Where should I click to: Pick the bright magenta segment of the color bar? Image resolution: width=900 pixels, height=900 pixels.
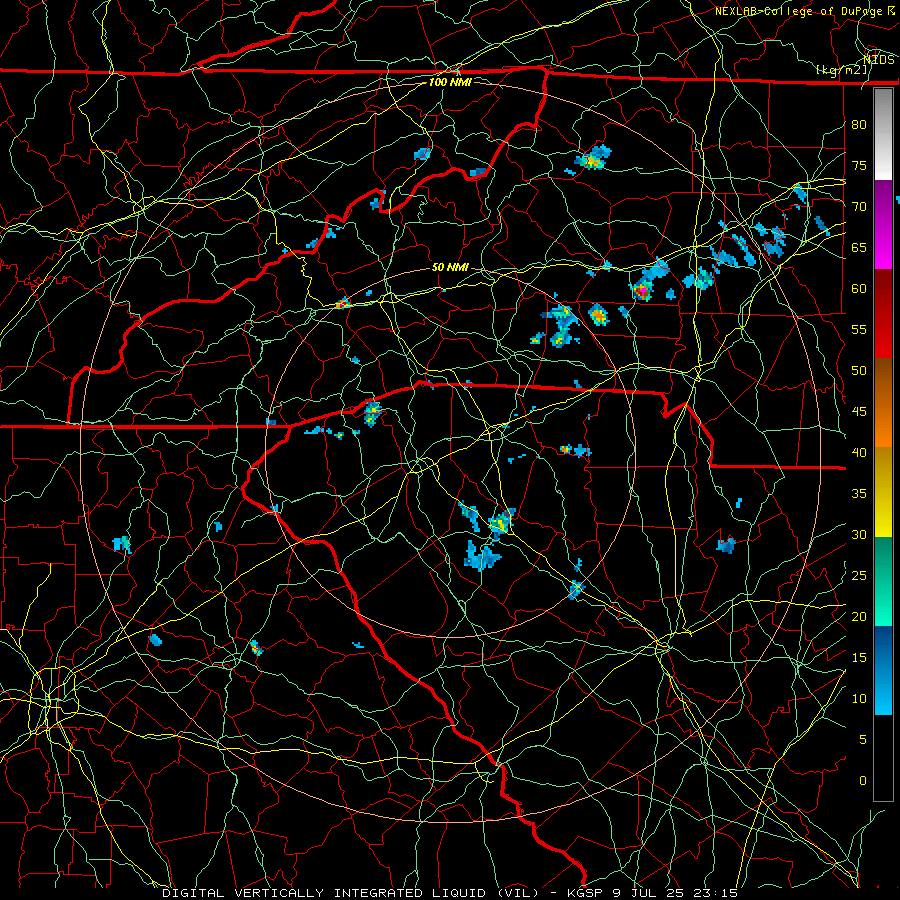pos(883,247)
